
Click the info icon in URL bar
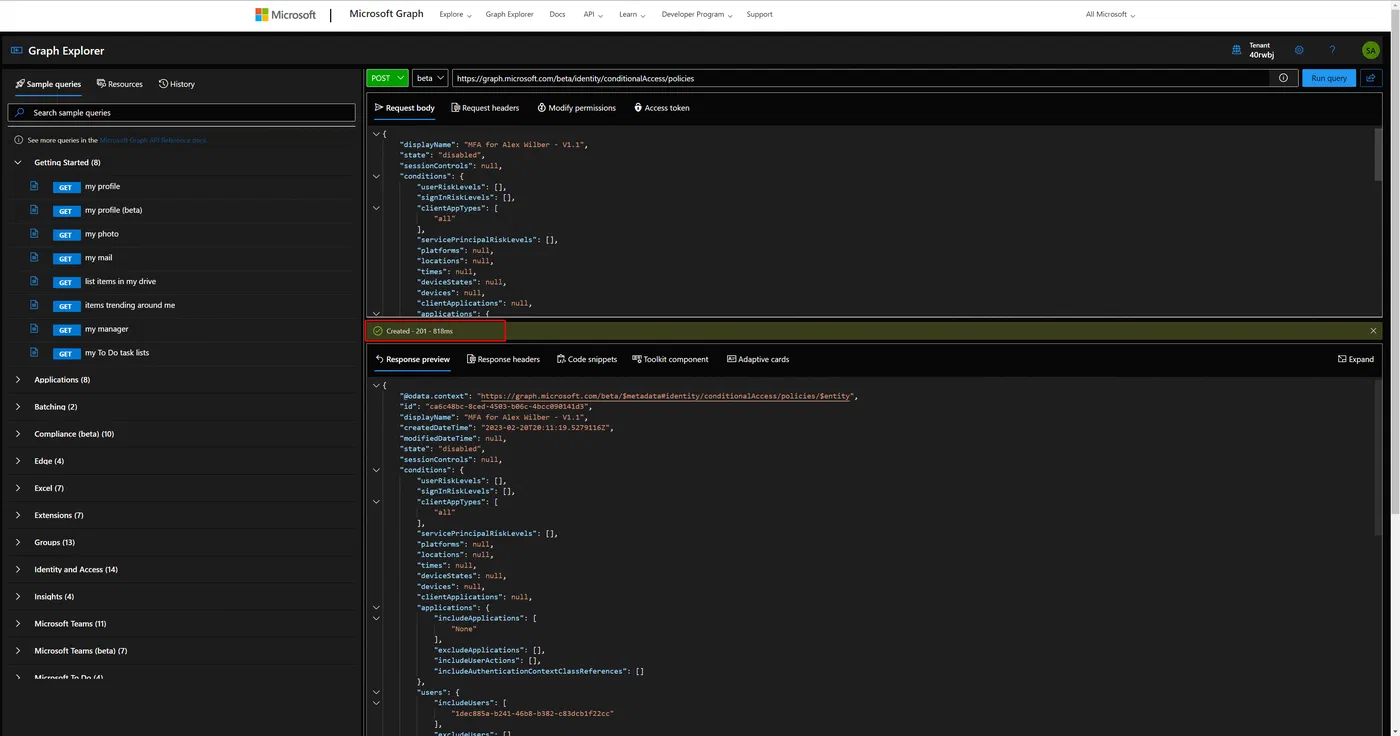(x=1283, y=78)
